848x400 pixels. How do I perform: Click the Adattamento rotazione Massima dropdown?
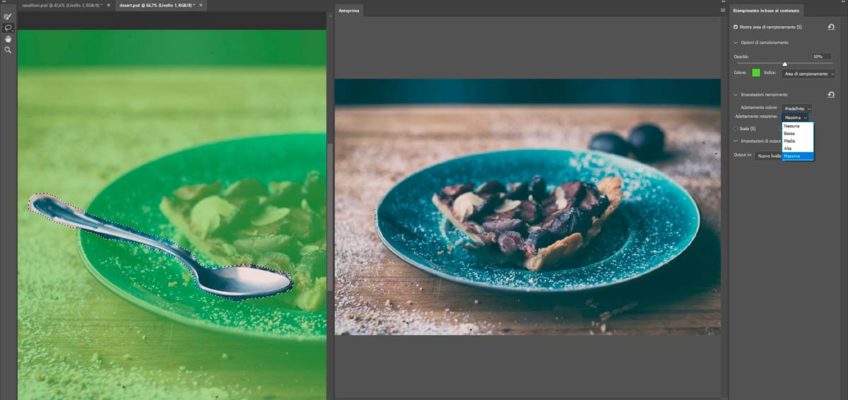[x=795, y=117]
